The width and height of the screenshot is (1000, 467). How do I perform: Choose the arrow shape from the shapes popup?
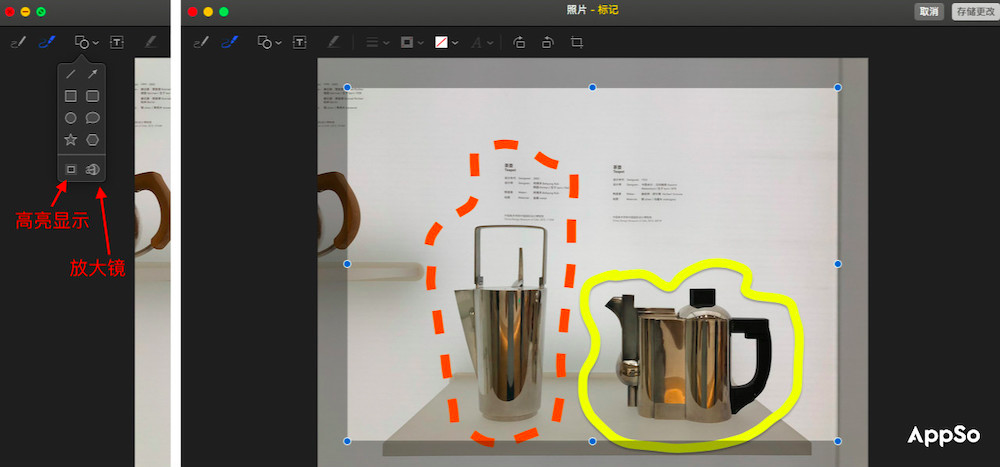[x=93, y=74]
